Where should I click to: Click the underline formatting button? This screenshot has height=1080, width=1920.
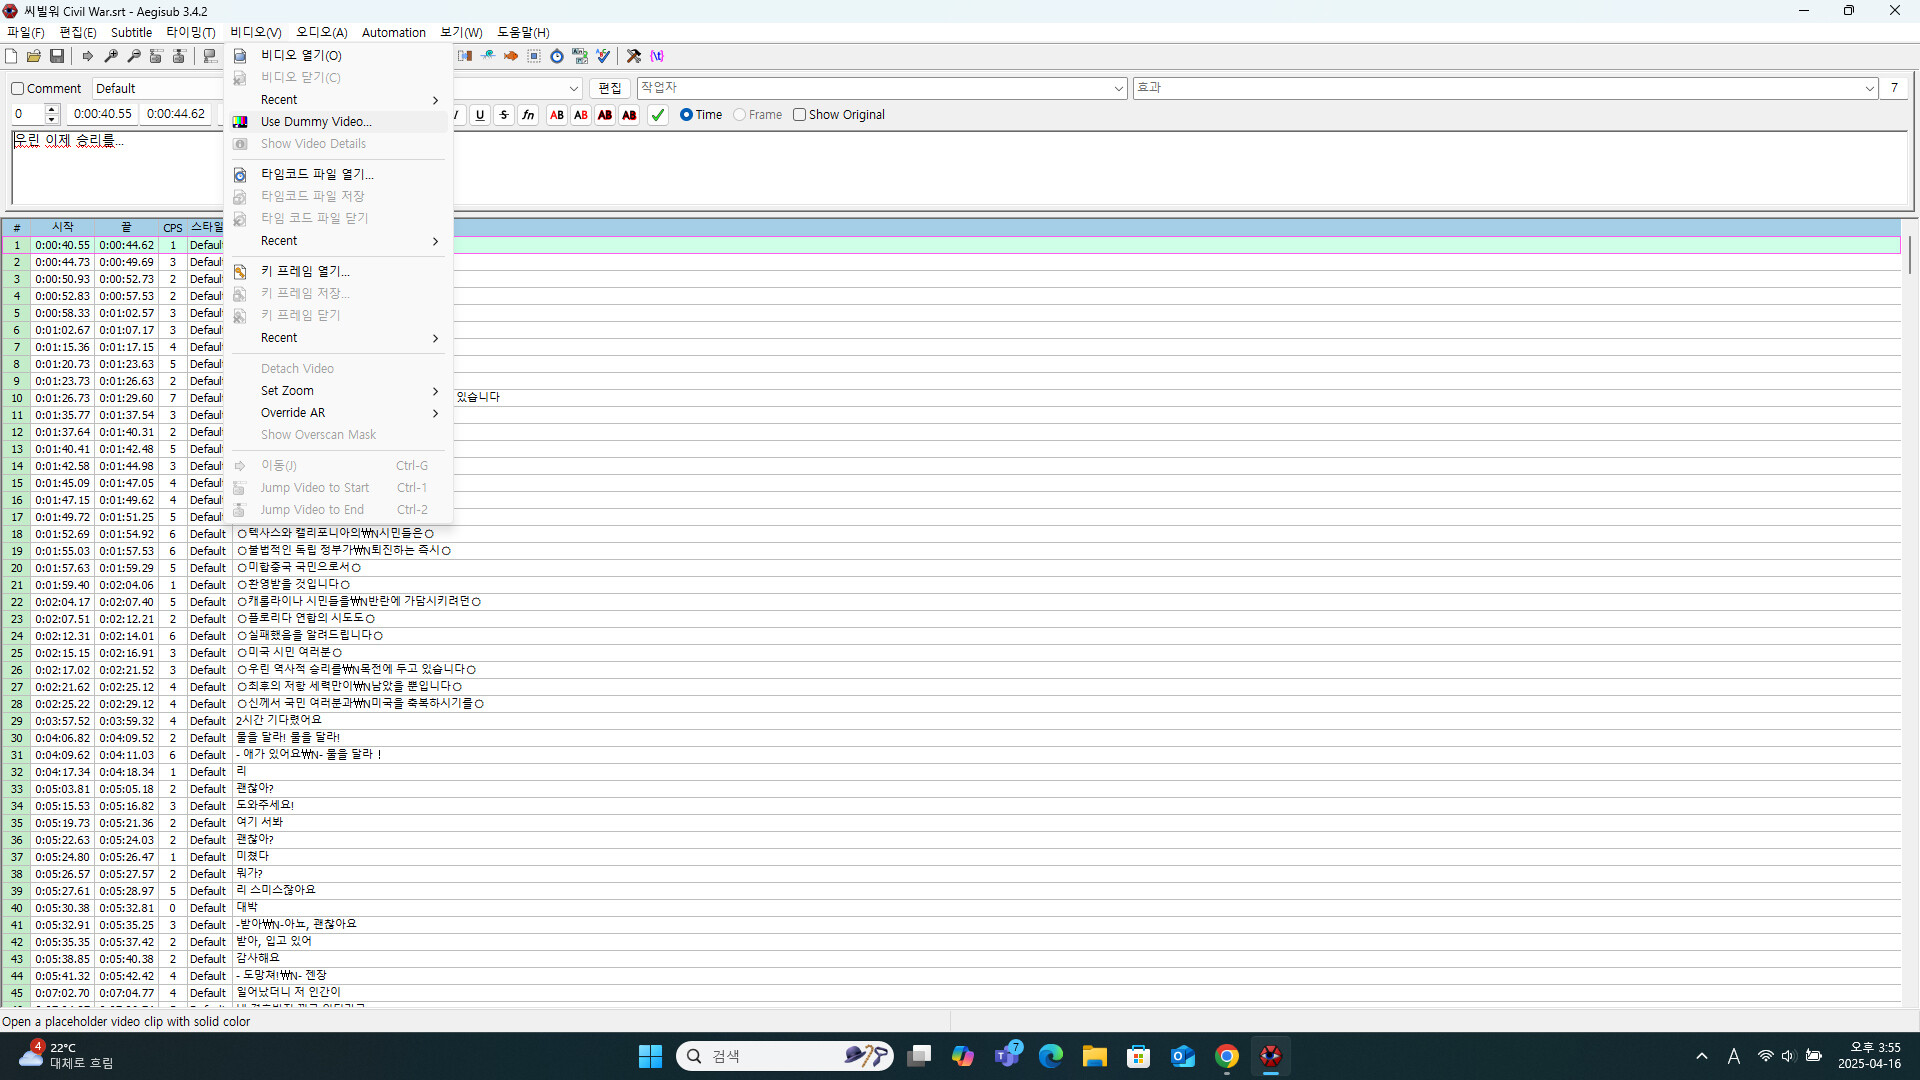(x=480, y=115)
